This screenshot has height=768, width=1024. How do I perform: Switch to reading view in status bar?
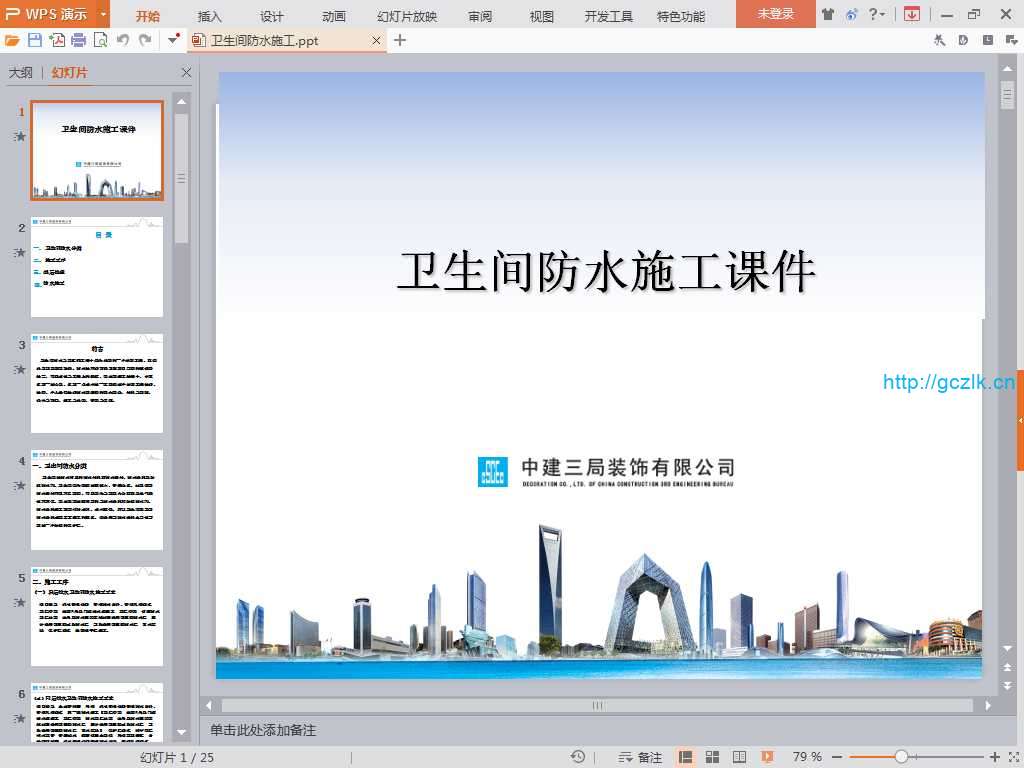(x=740, y=757)
